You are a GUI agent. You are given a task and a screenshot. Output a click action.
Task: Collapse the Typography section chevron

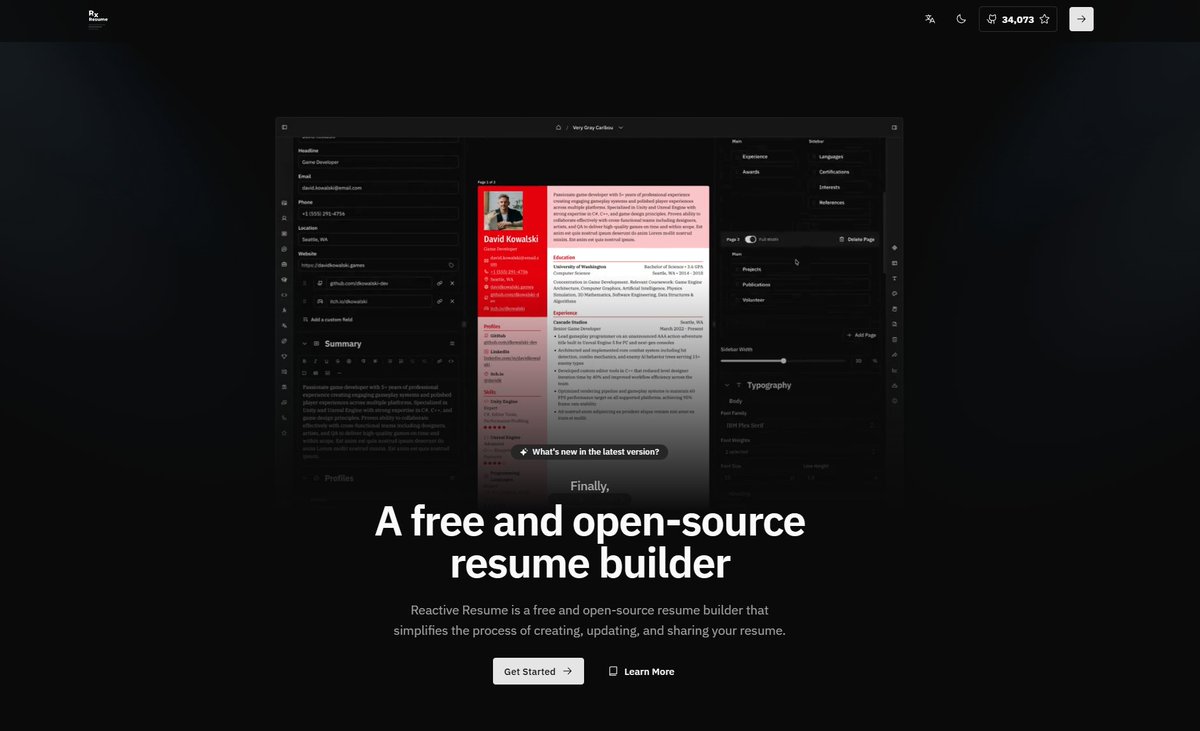(727, 385)
